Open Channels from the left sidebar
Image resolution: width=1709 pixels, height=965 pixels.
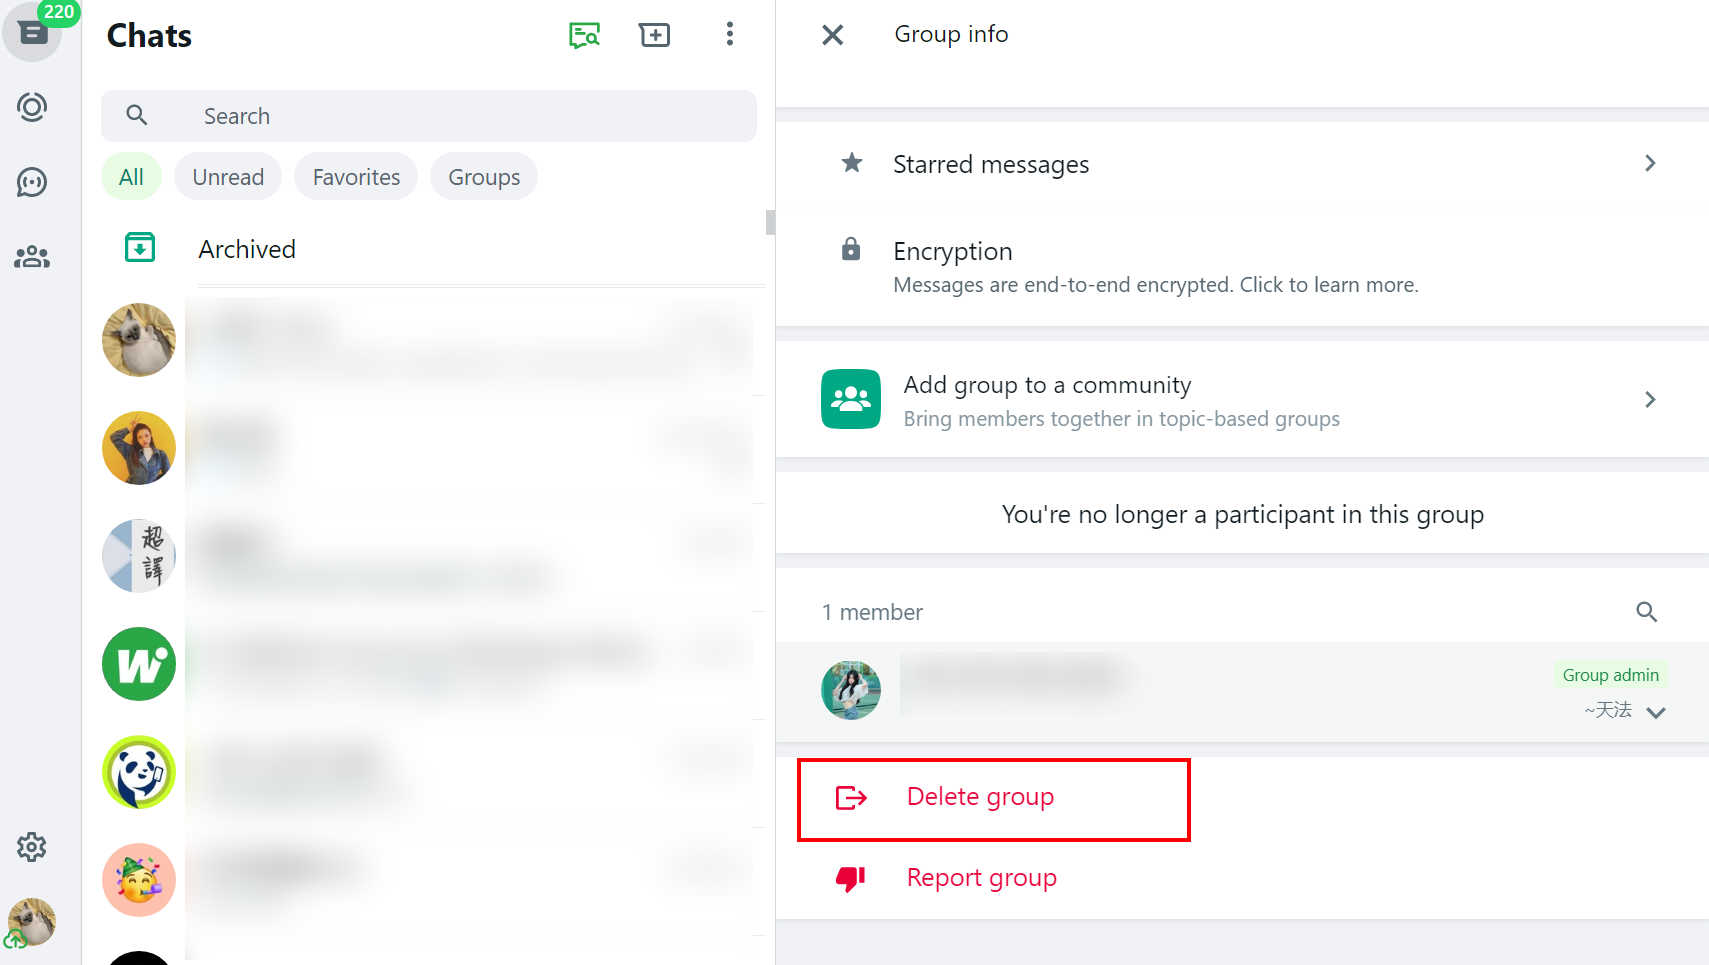[x=31, y=182]
